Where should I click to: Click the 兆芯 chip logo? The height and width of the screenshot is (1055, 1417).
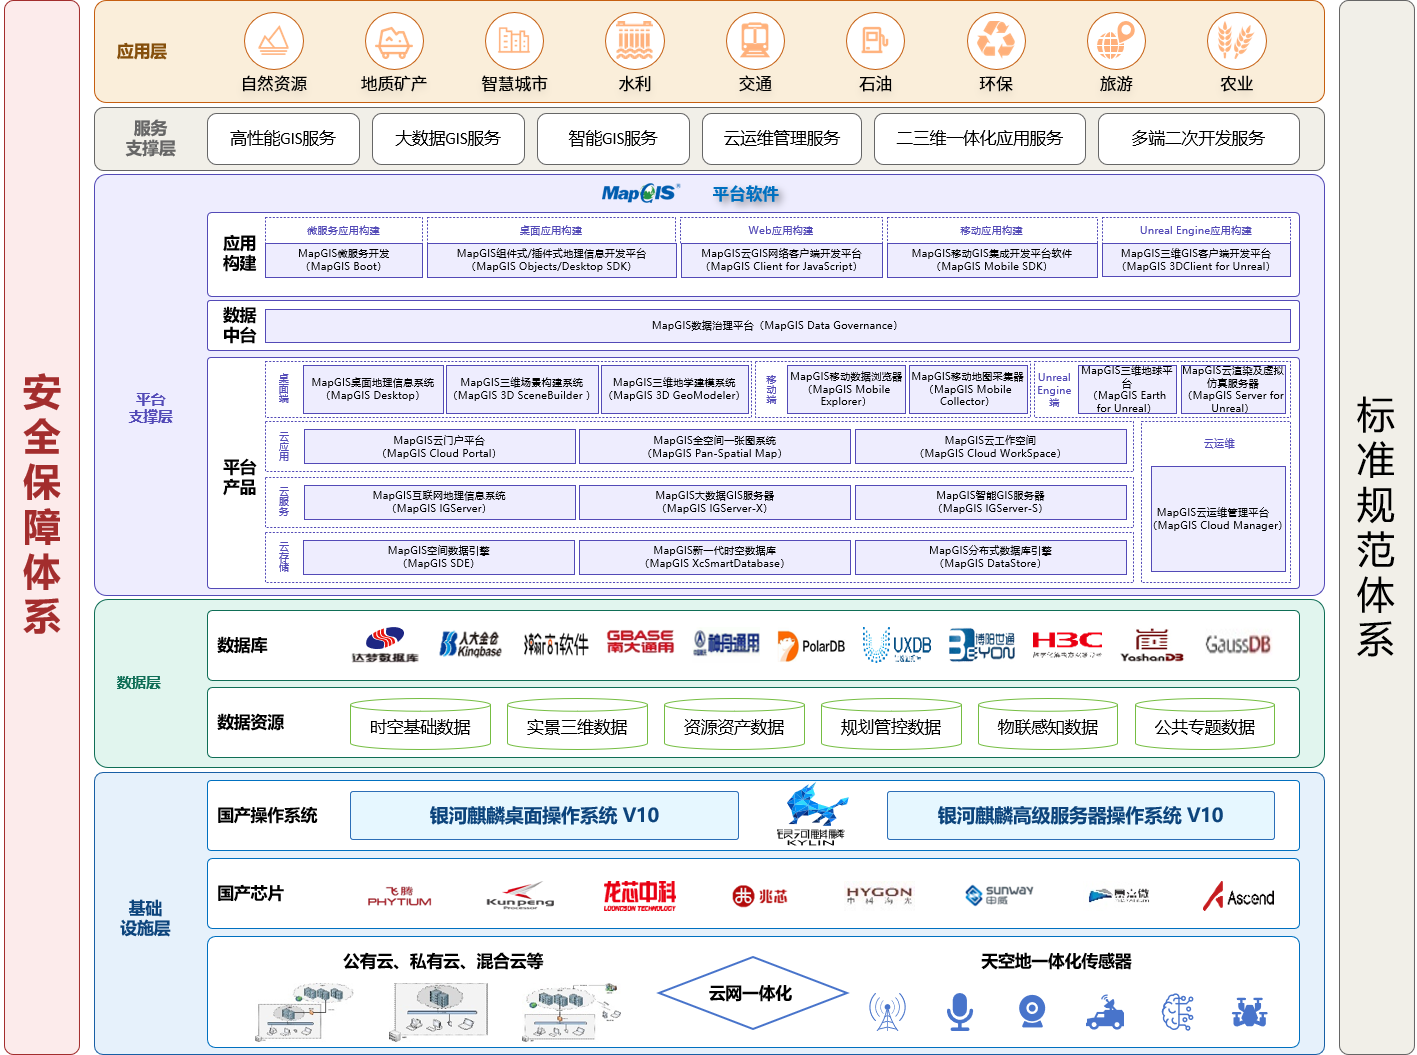(760, 896)
